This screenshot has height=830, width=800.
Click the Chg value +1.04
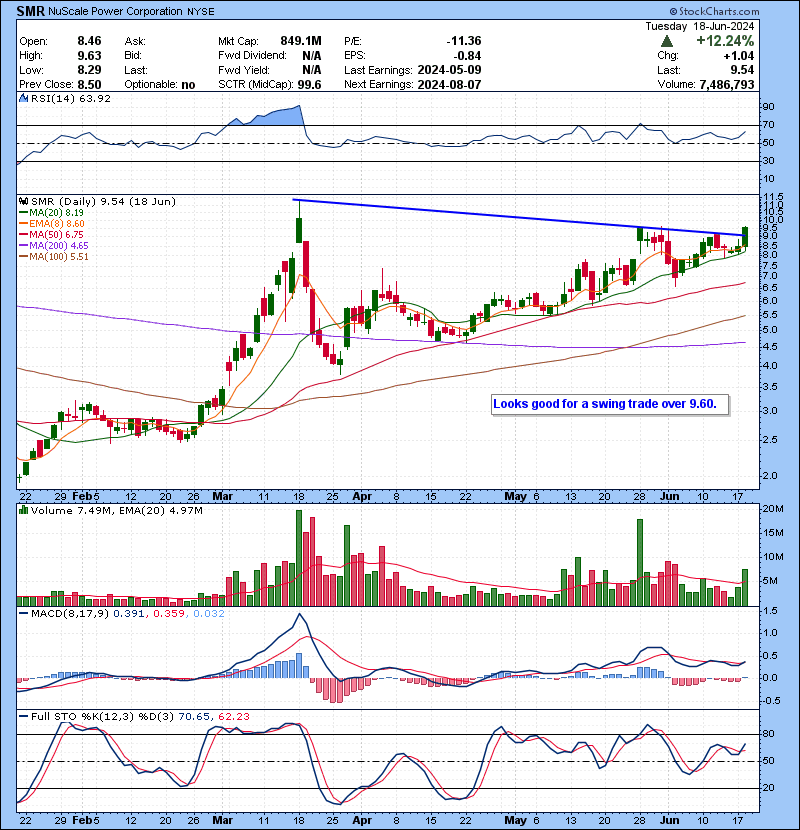pyautogui.click(x=740, y=56)
